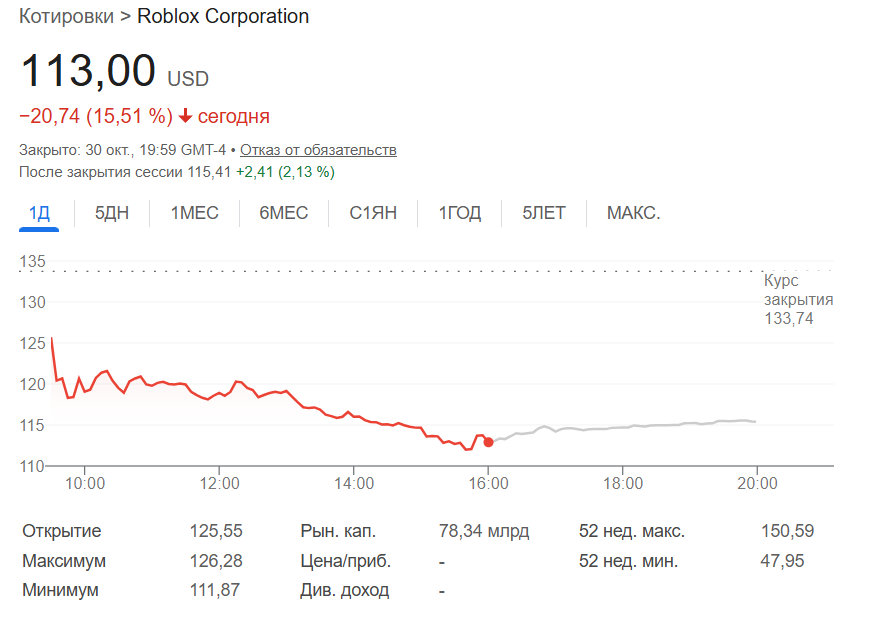The width and height of the screenshot is (879, 622).
Task: Select the С1ЯН year-to-date tab
Action: 373,213
